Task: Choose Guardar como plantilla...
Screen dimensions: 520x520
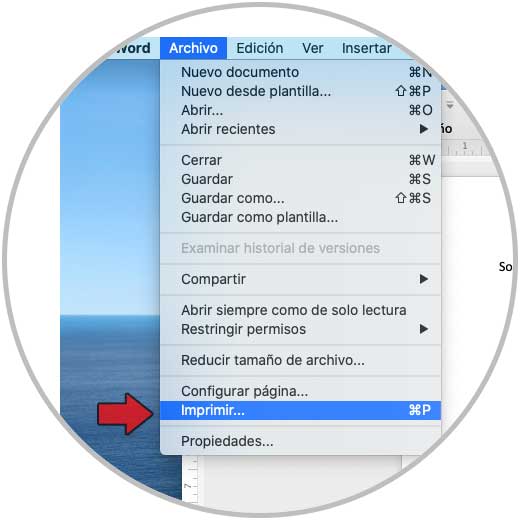Action: (x=300, y=217)
